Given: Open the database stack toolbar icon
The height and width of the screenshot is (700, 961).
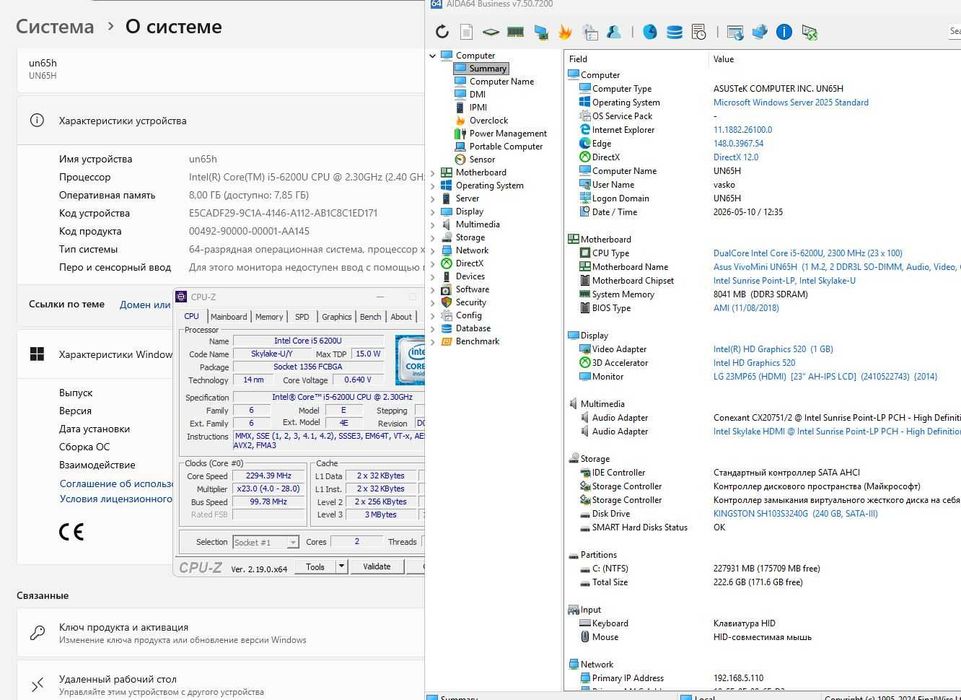Looking at the screenshot, I should pyautogui.click(x=674, y=32).
